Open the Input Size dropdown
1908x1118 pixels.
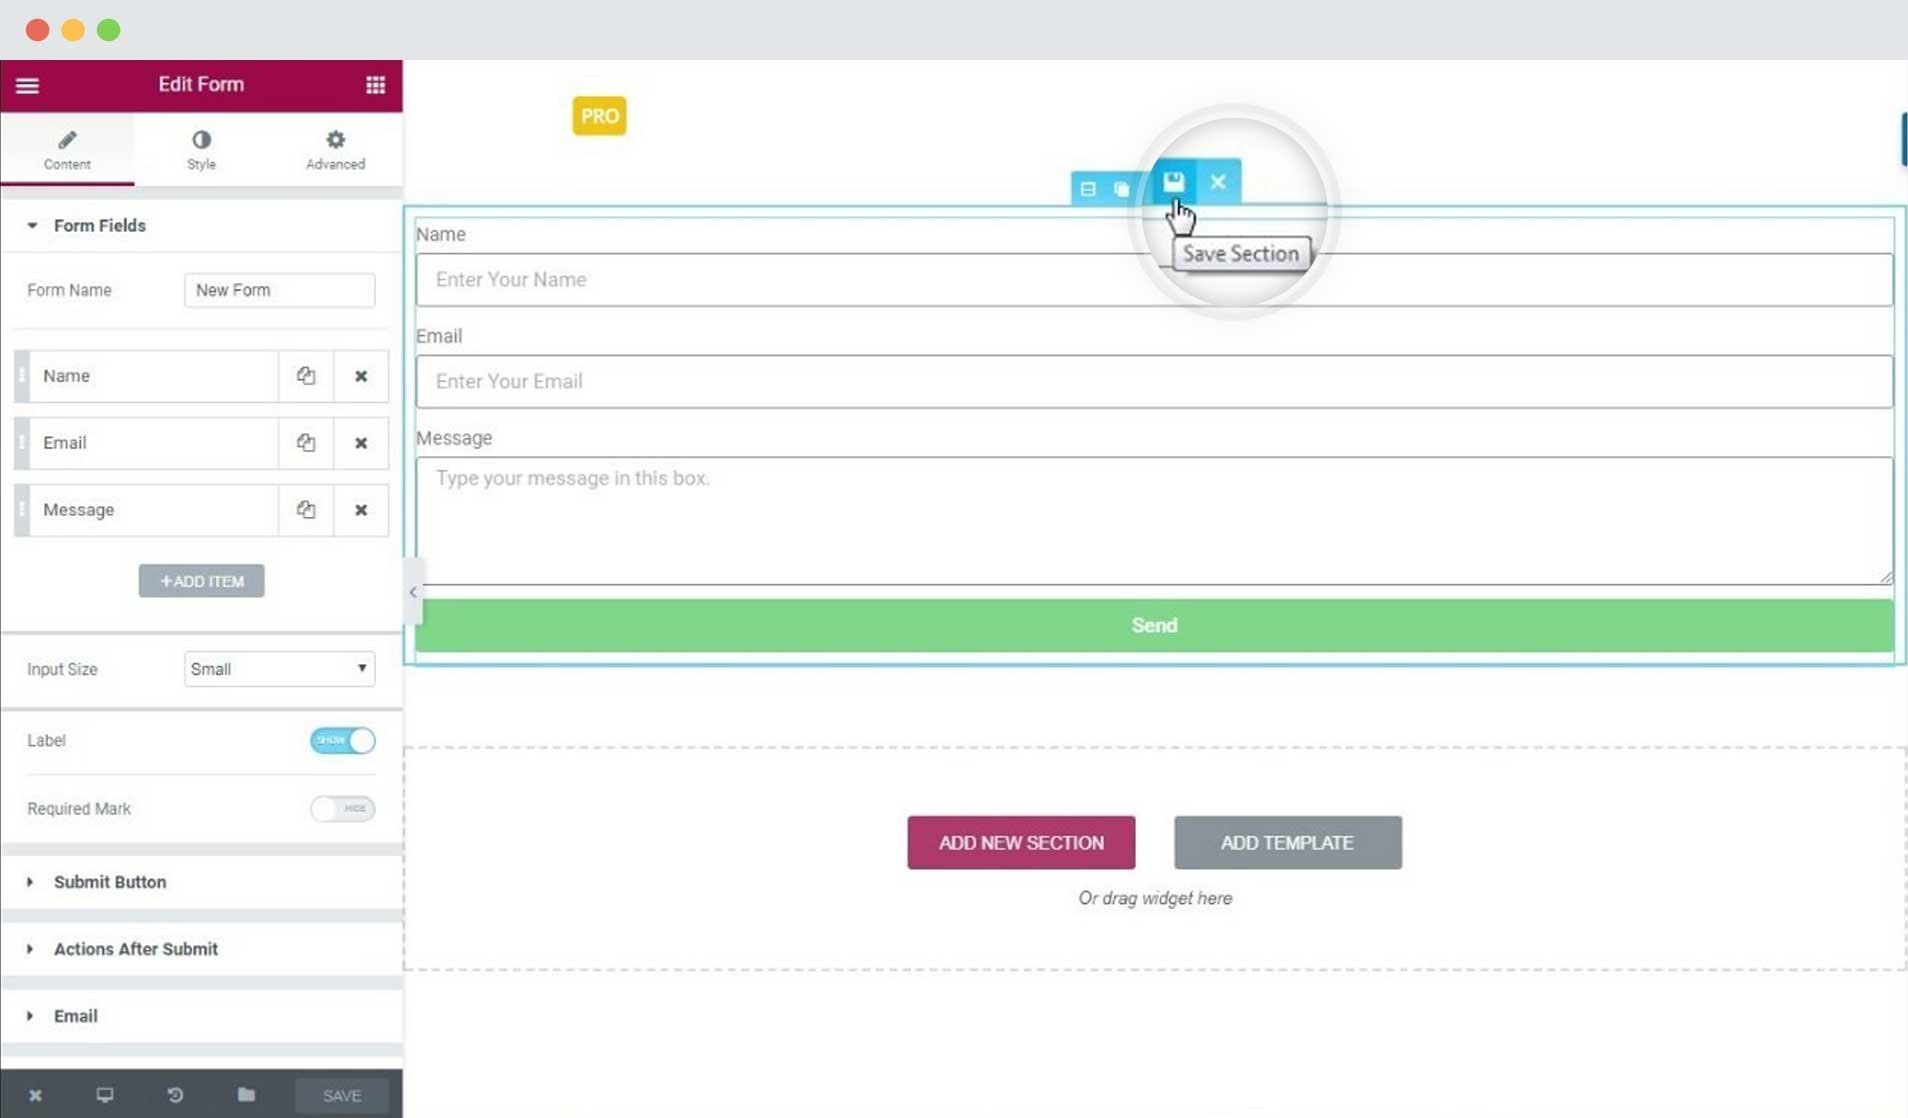(x=279, y=669)
